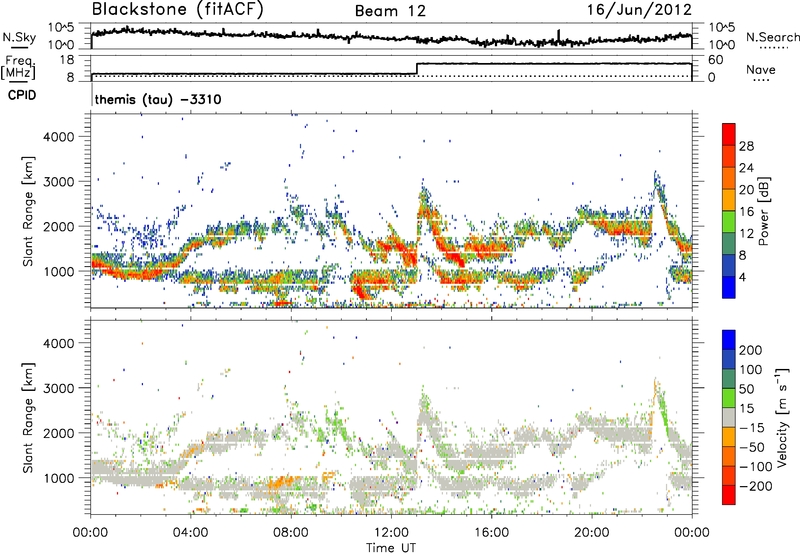This screenshot has width=800, height=554.
Task: Click the power colorbar value '28'
Action: [x=746, y=146]
